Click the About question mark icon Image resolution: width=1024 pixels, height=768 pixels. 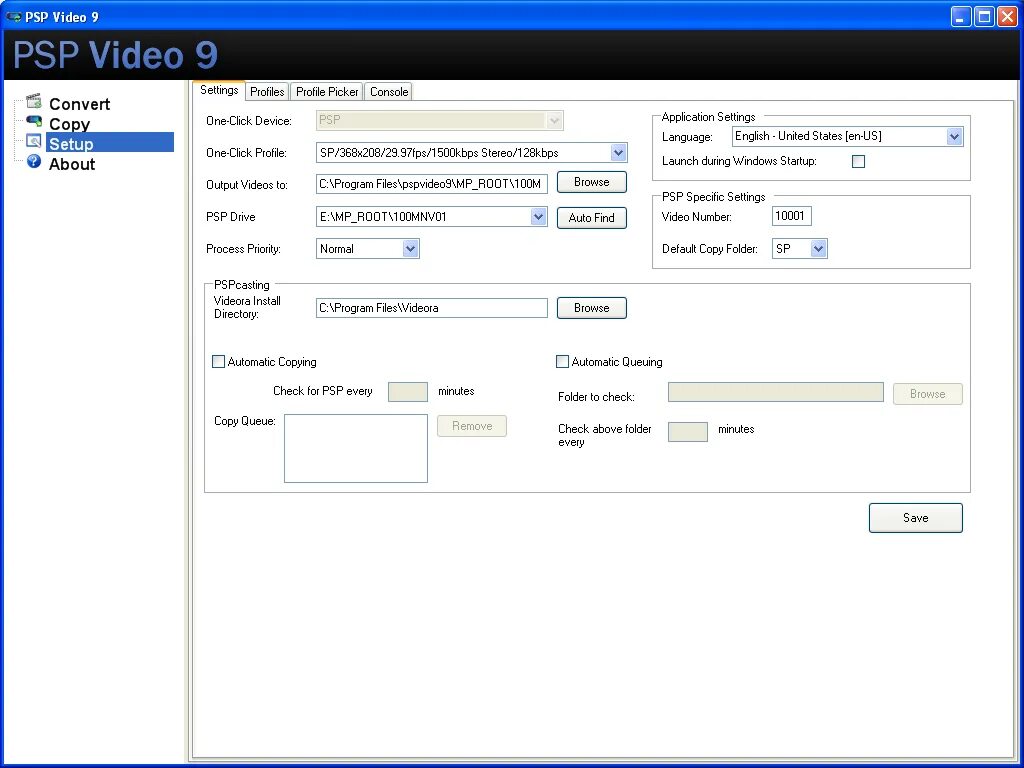click(x=34, y=161)
